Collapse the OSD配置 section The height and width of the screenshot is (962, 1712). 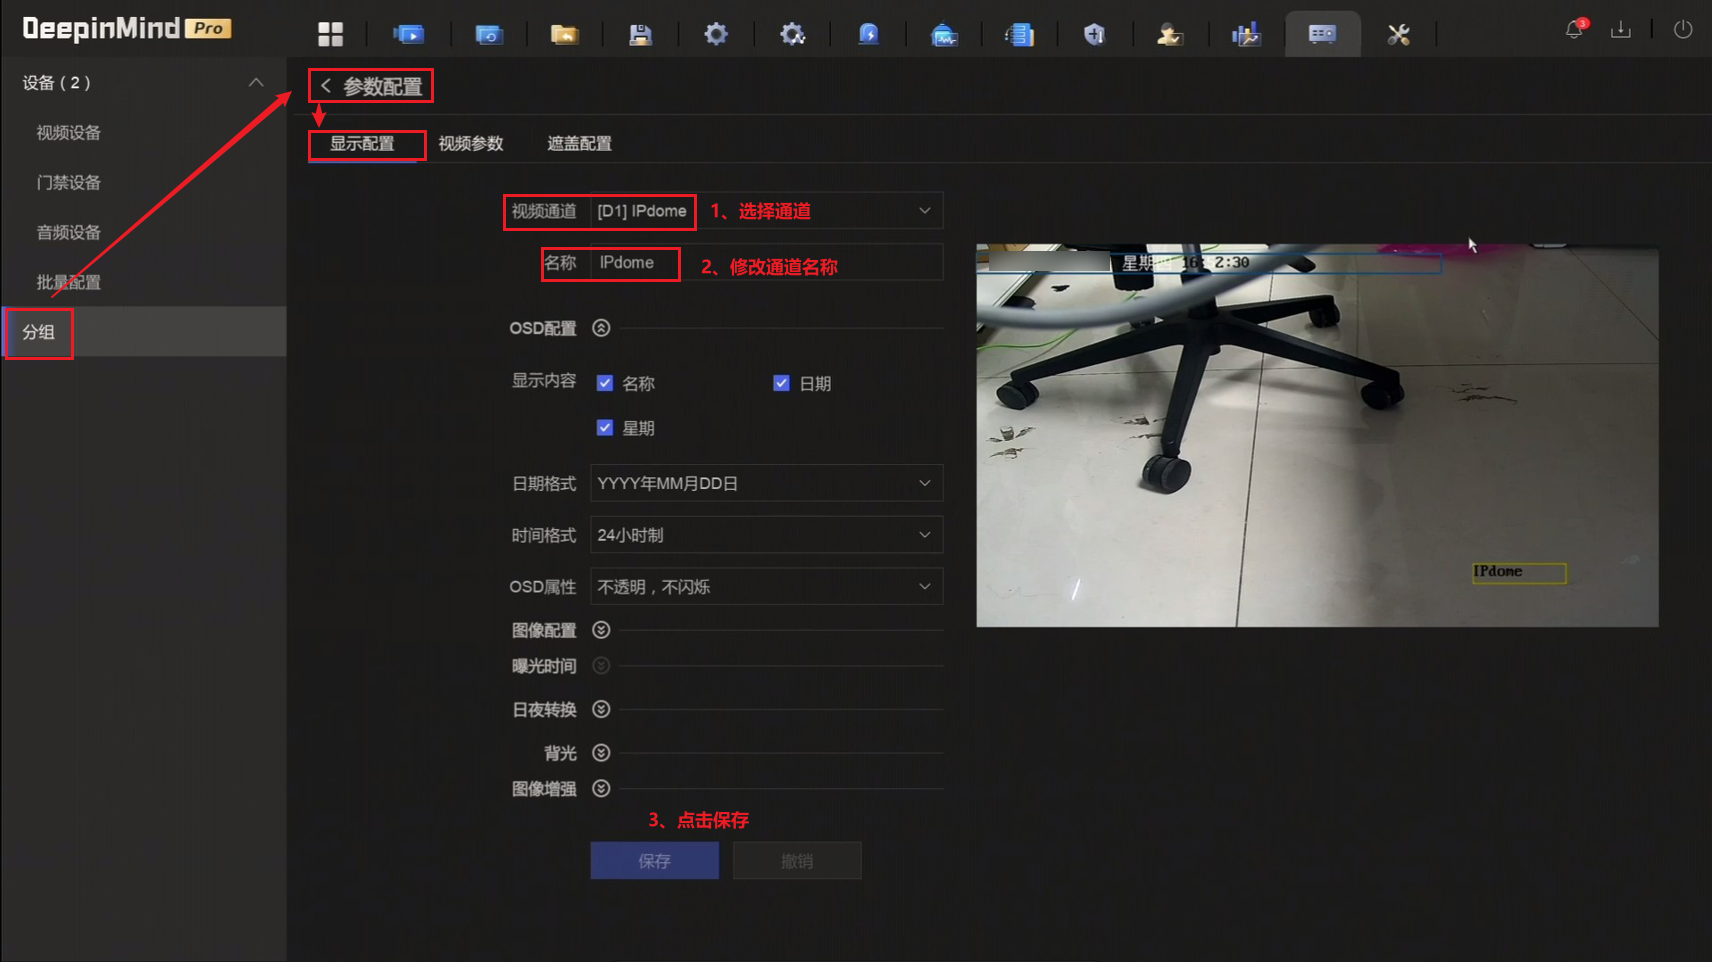(x=601, y=328)
